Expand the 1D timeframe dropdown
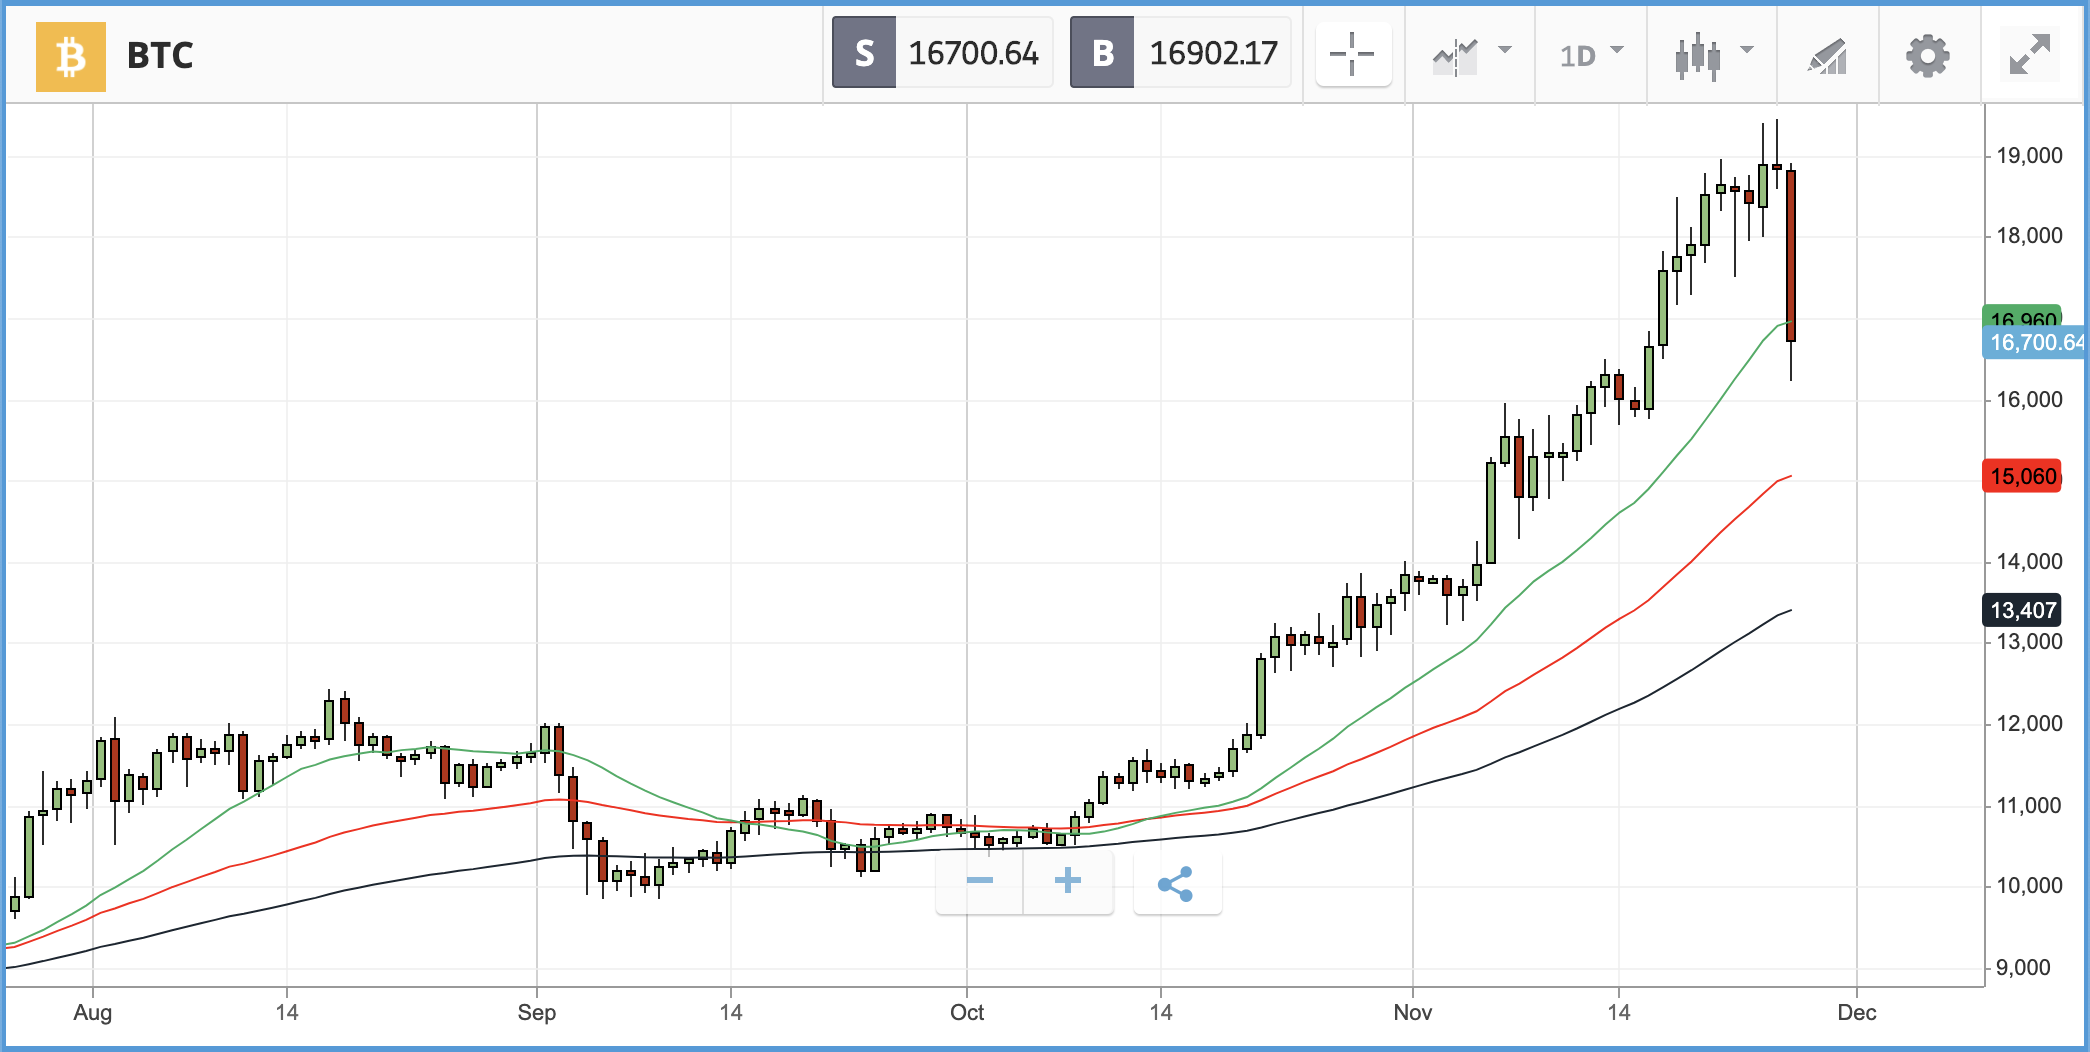This screenshot has width=2090, height=1052. tap(1592, 54)
